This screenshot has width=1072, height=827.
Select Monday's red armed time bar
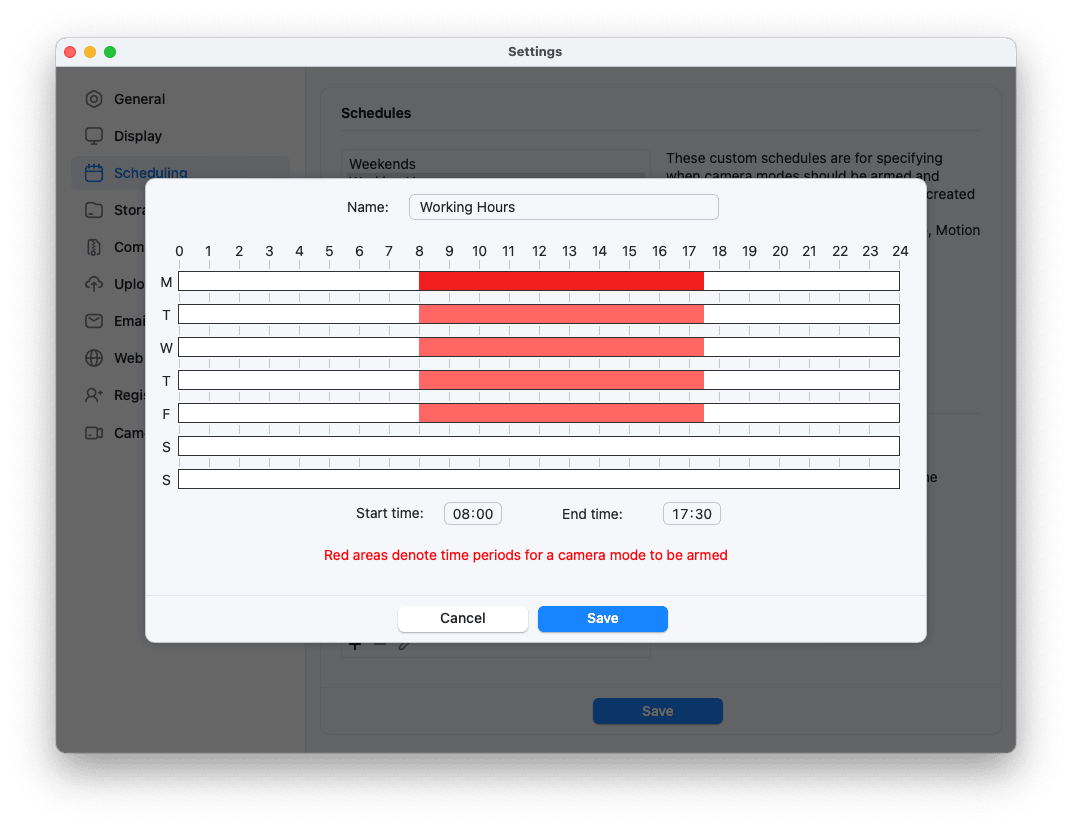(560, 281)
